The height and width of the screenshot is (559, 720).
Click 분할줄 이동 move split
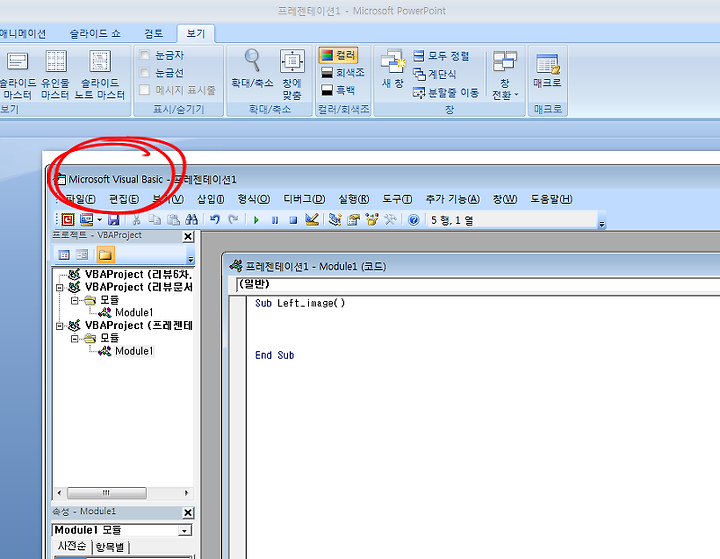pyautogui.click(x=446, y=92)
